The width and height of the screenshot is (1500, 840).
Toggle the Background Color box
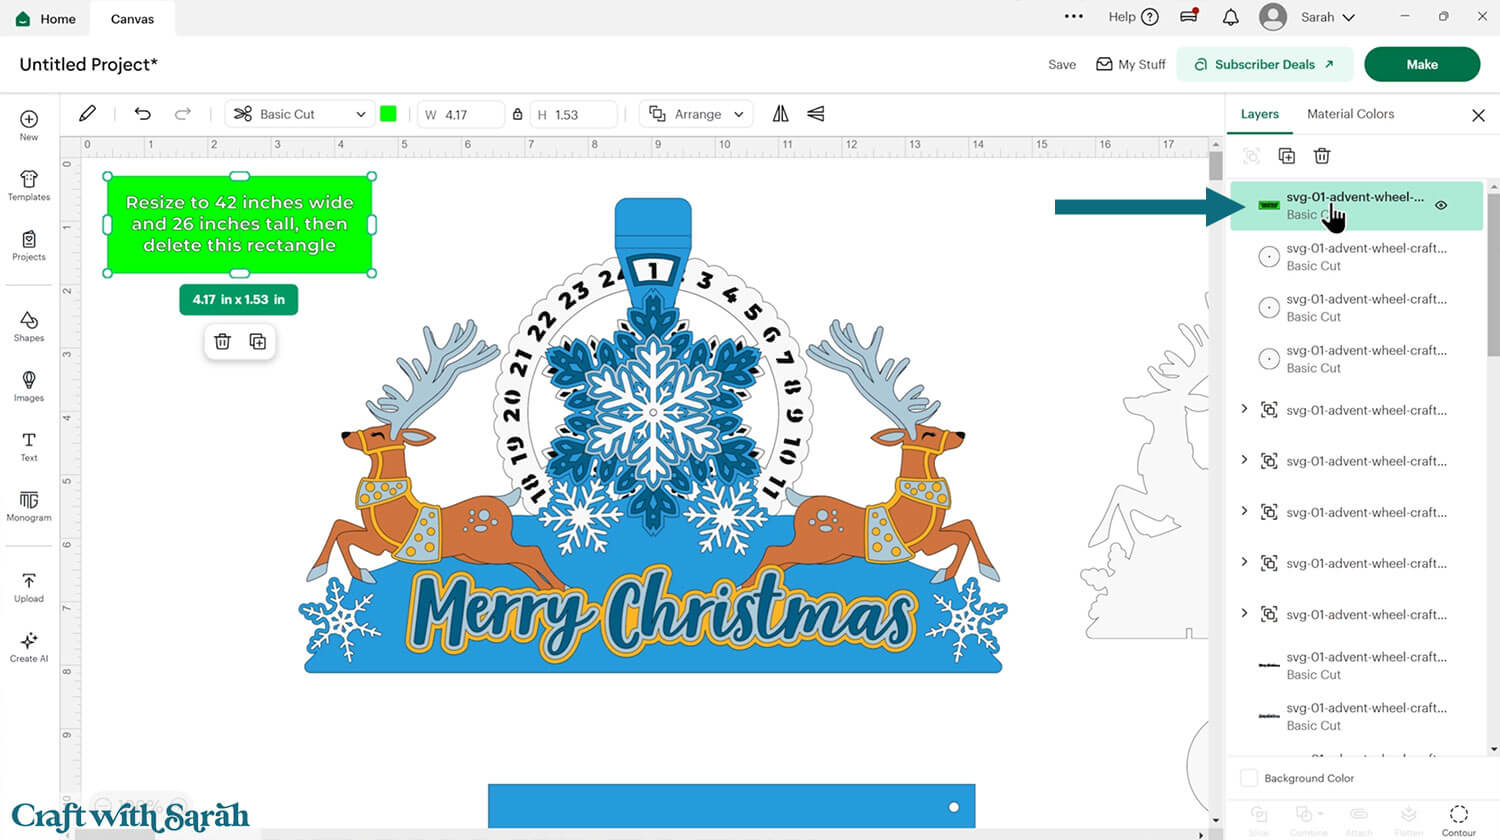[x=1249, y=778]
